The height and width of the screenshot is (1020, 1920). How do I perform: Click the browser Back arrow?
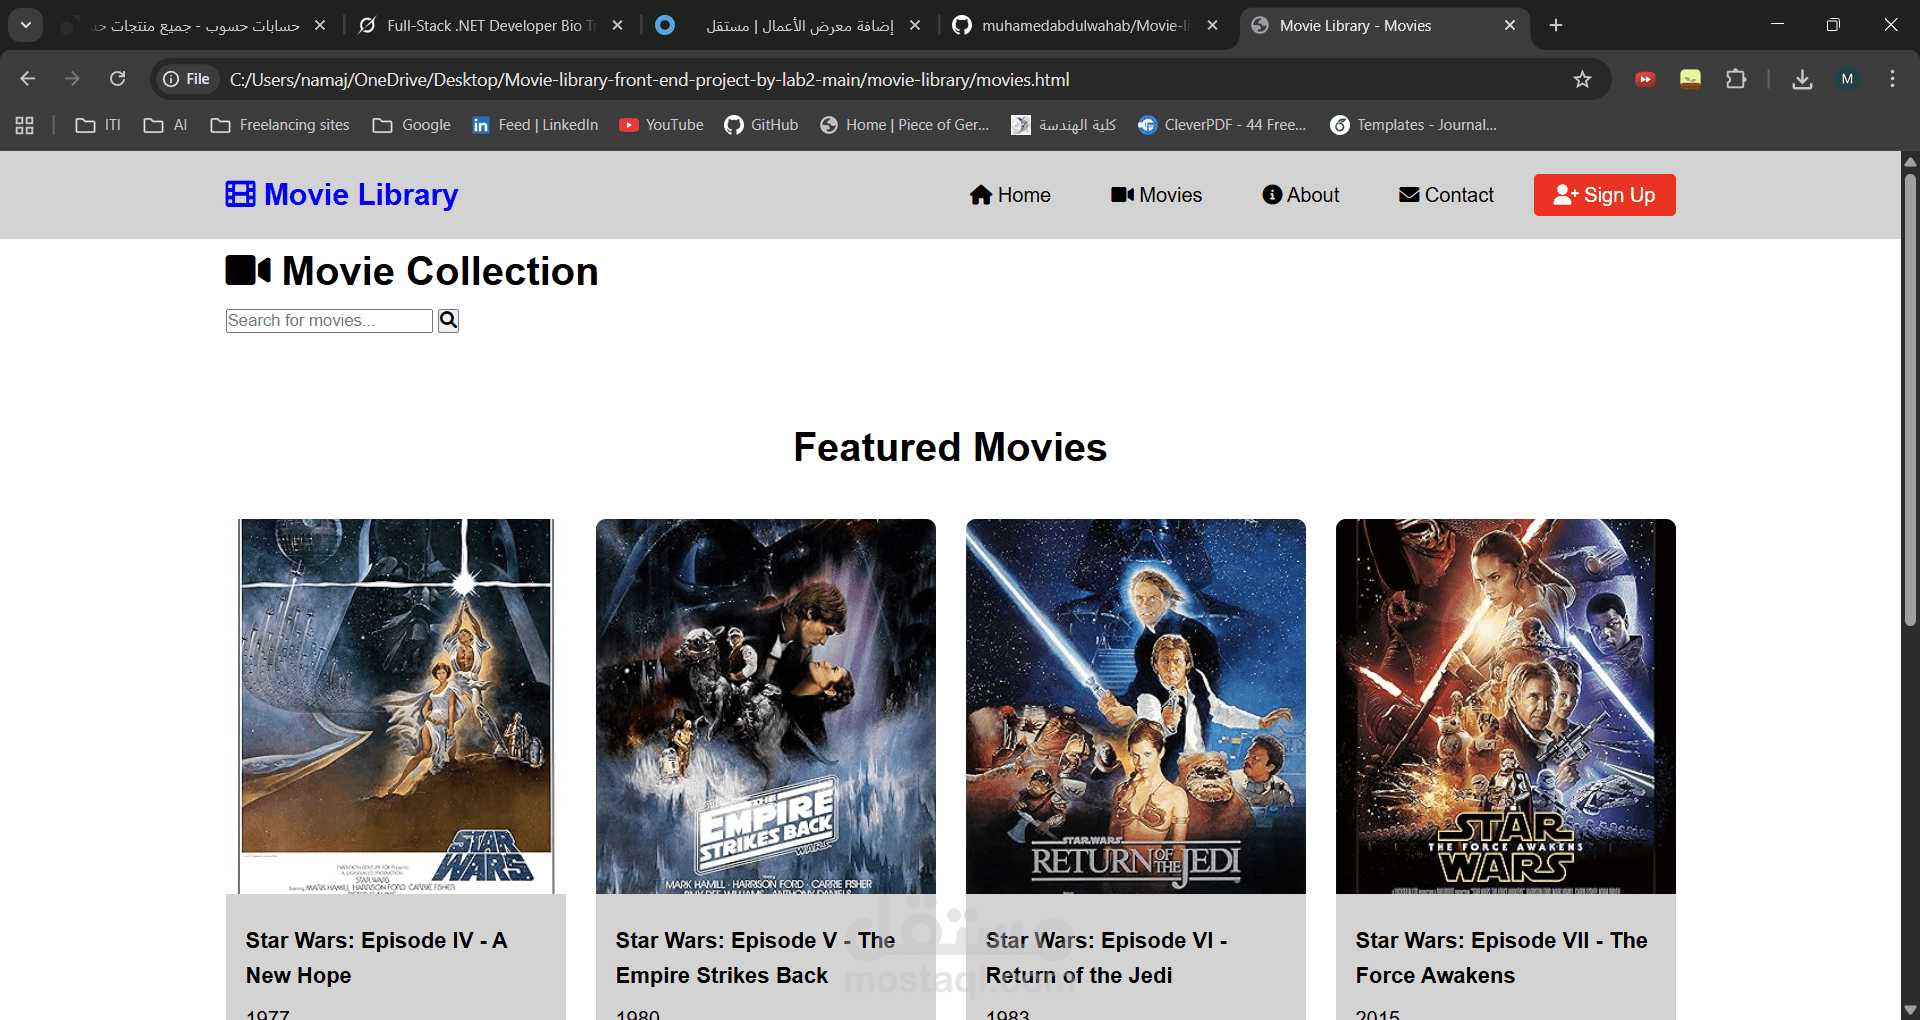click(27, 79)
